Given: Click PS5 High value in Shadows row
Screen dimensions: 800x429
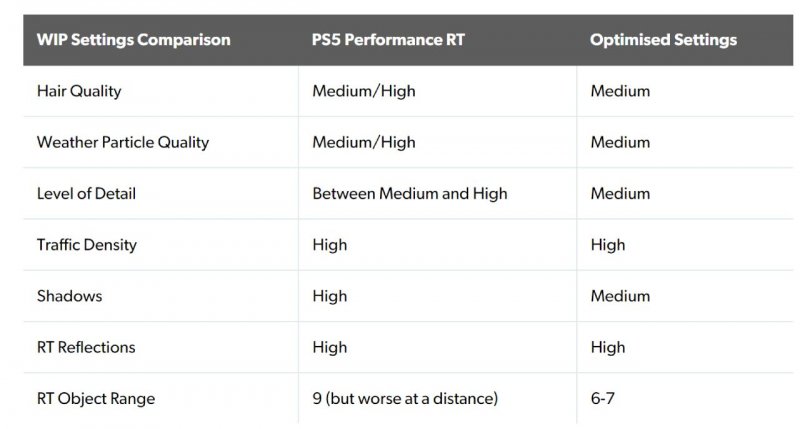Looking at the screenshot, I should pos(330,296).
